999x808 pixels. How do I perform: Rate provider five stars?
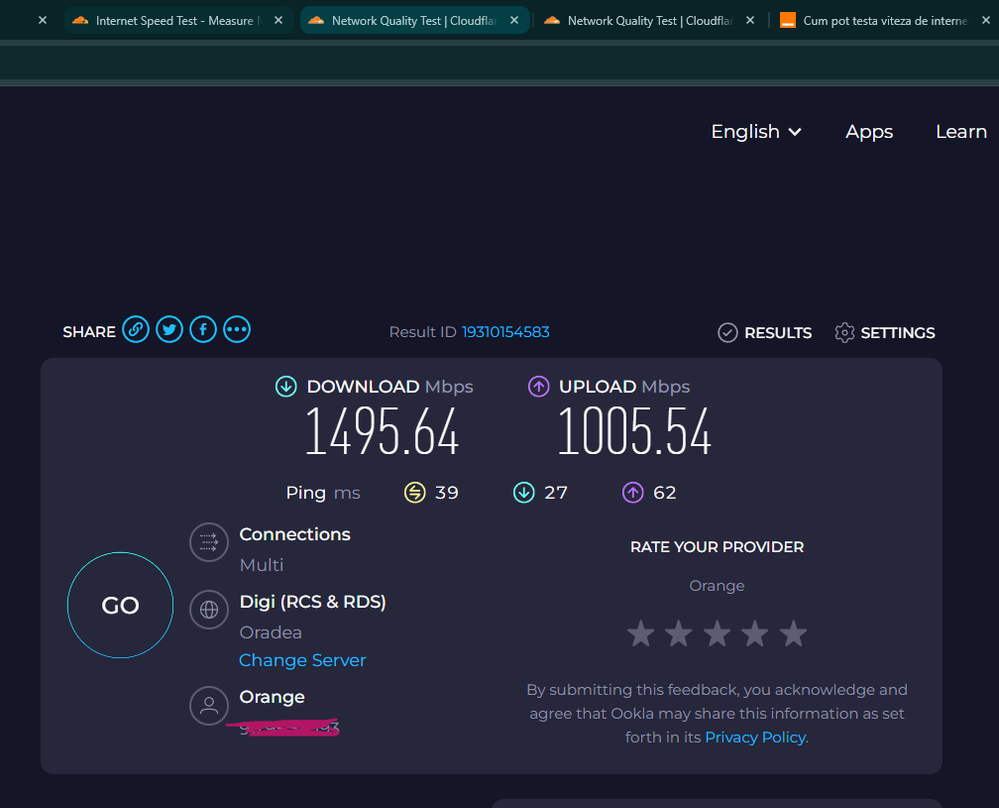[793, 633]
